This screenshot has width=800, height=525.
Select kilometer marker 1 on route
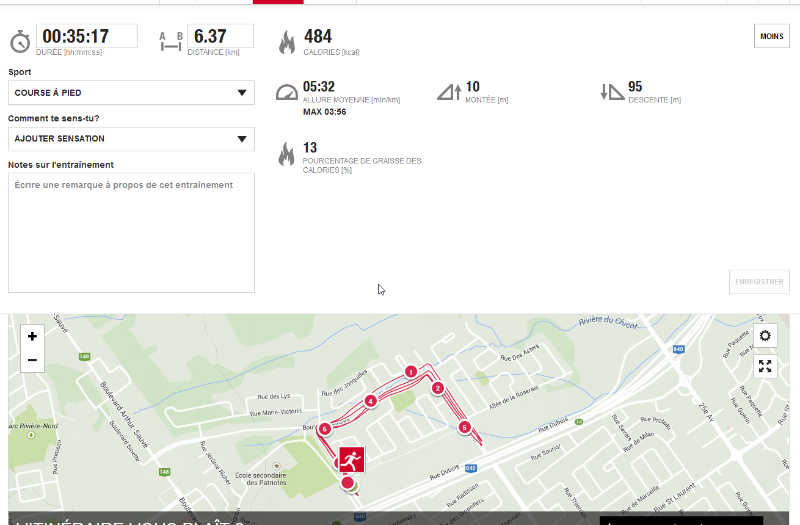411,372
